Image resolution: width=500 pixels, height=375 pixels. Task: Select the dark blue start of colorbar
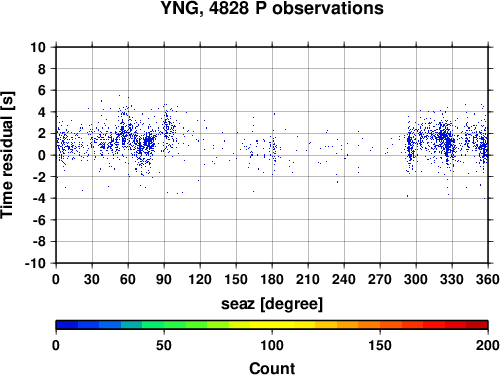tap(67, 325)
